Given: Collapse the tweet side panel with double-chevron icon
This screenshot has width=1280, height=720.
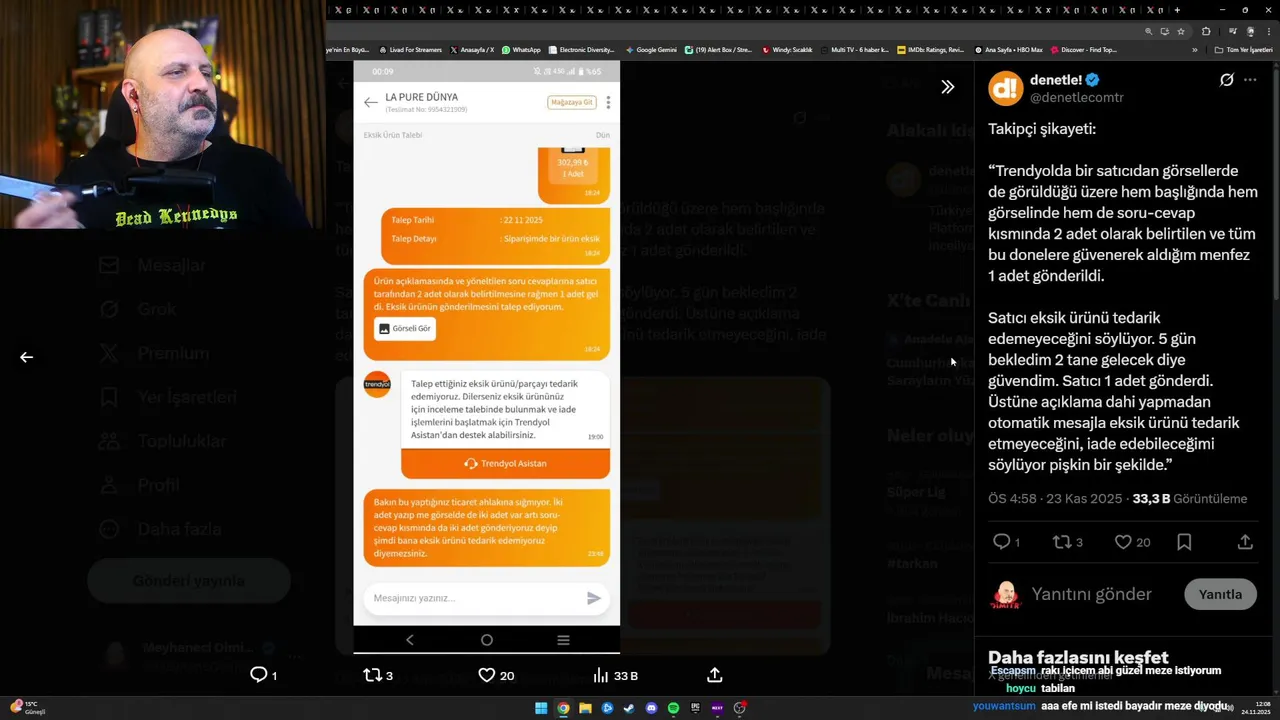Looking at the screenshot, I should coord(947,87).
